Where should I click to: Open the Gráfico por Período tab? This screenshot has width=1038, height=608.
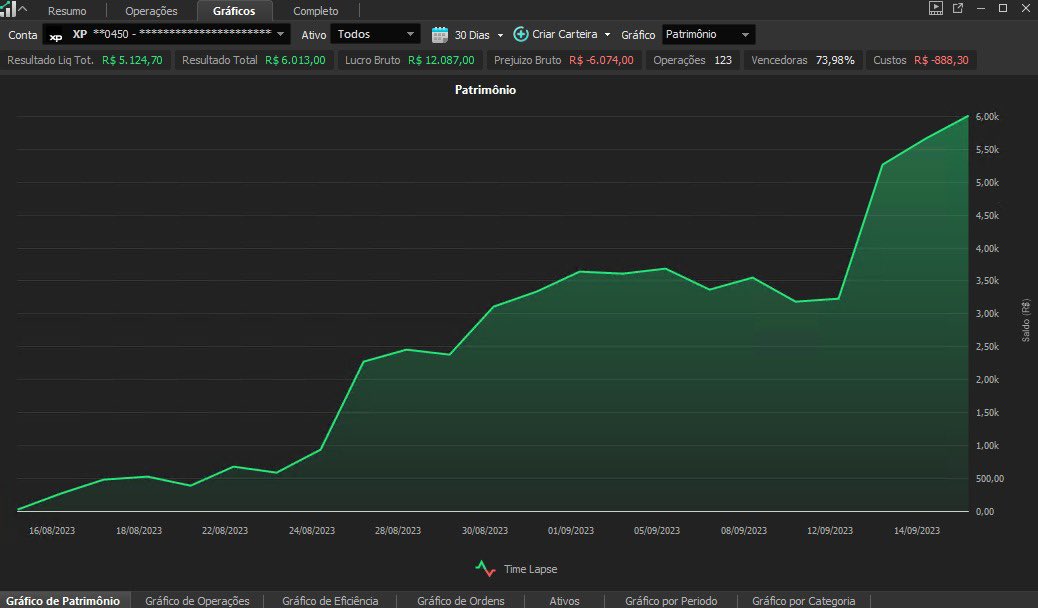pos(671,601)
